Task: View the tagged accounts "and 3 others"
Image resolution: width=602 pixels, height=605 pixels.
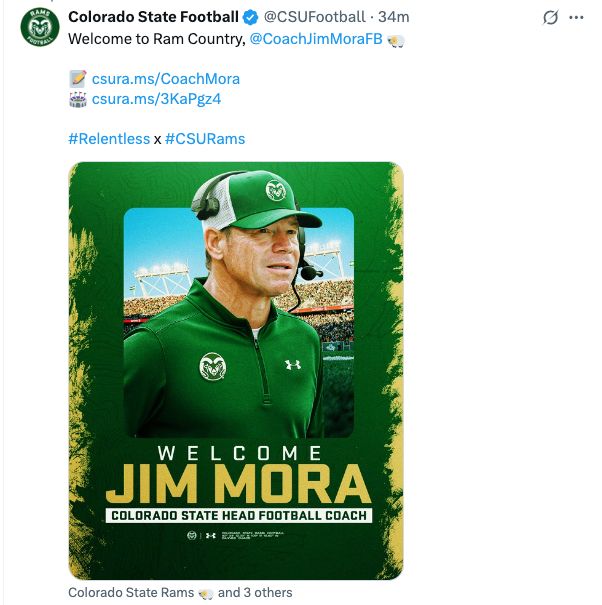Action: click(255, 593)
